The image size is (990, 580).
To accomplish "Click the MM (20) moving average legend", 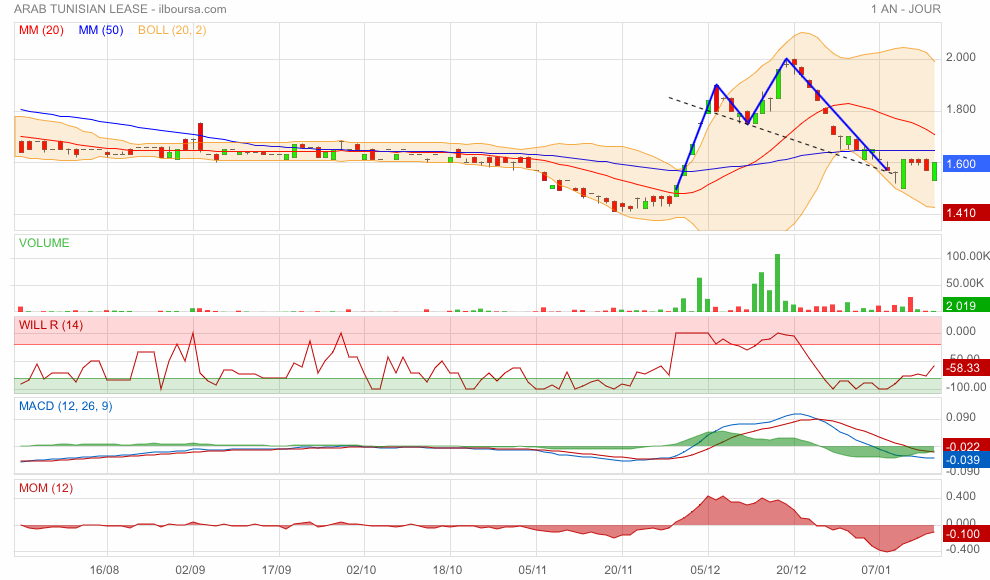I will pos(41,30).
